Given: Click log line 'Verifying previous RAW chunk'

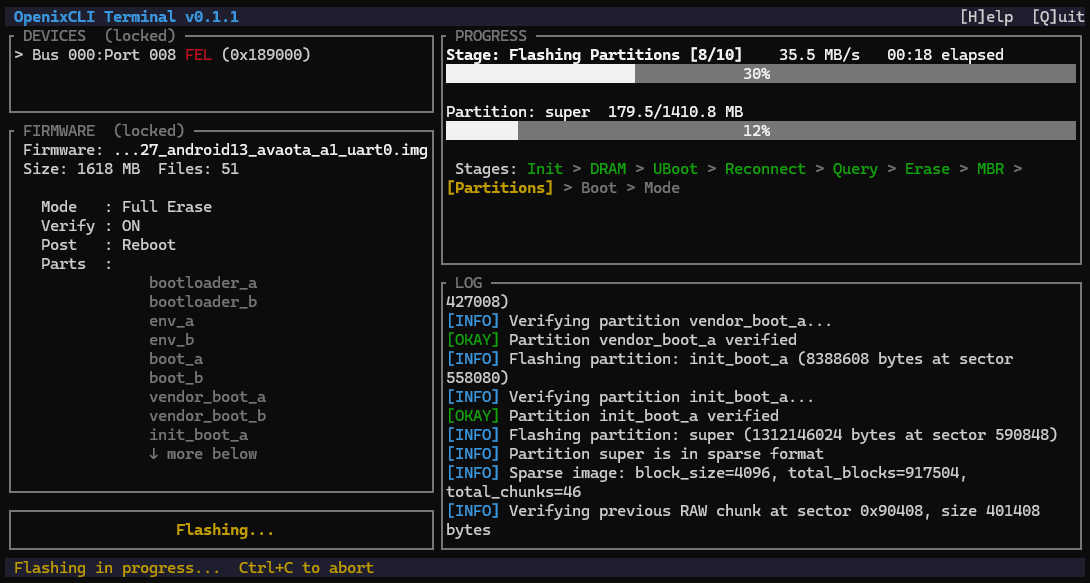Looking at the screenshot, I should (742, 520).
